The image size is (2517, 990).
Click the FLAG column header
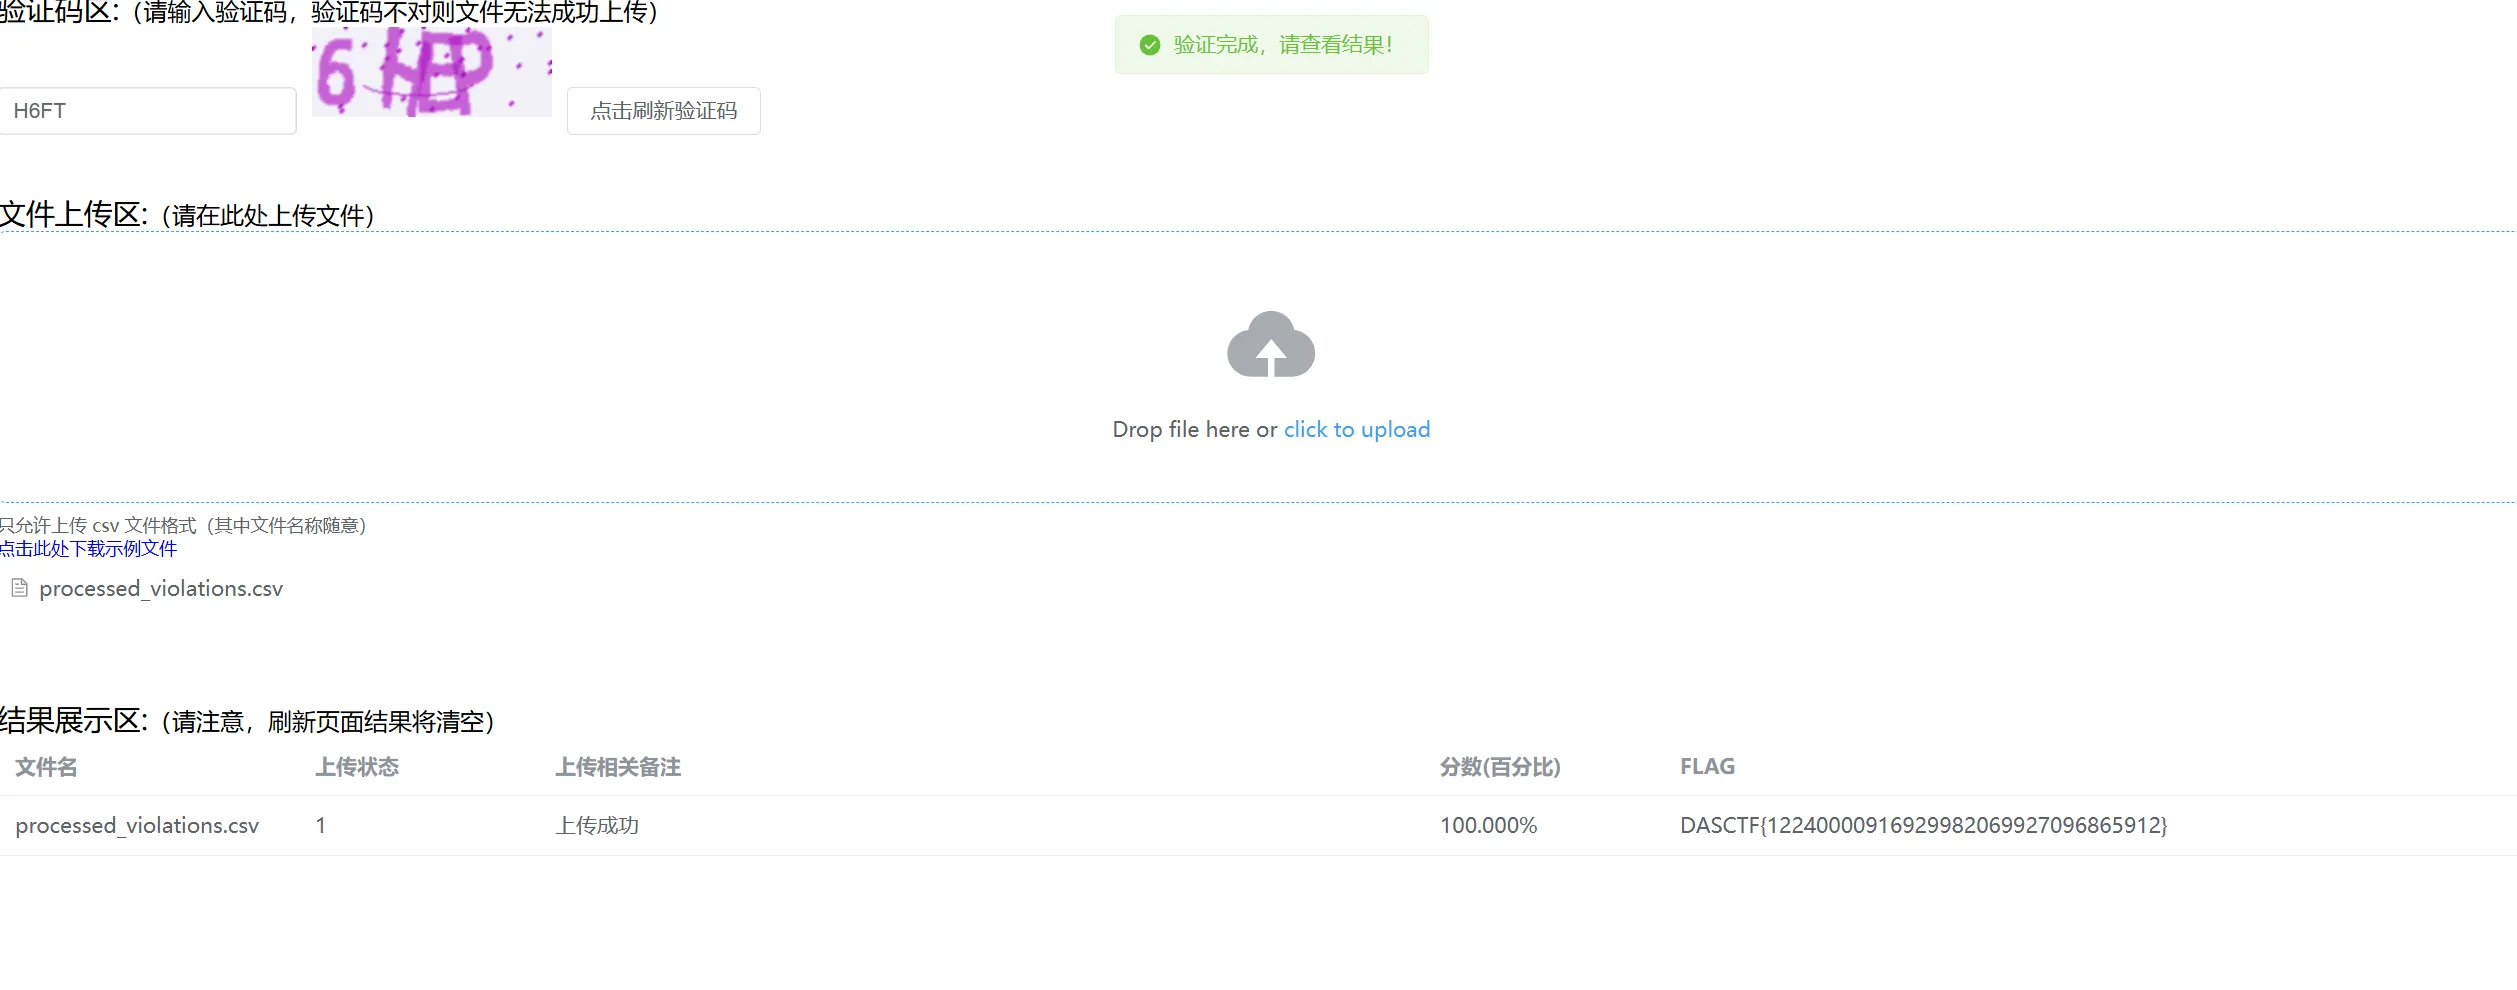pyautogui.click(x=1706, y=767)
